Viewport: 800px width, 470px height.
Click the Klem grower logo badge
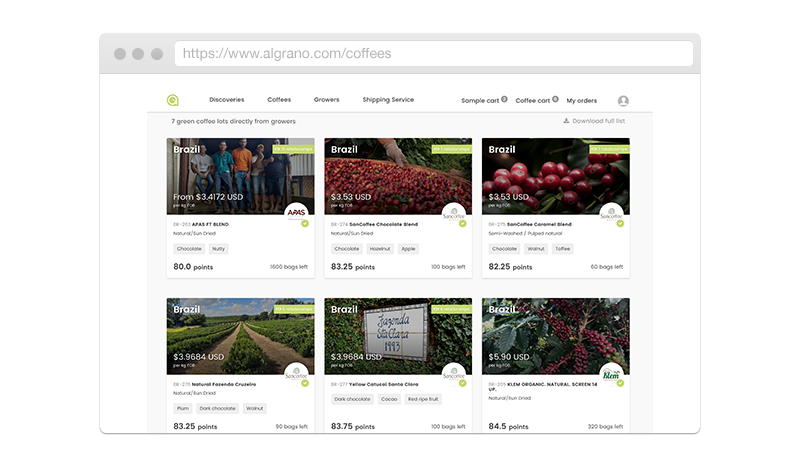pos(611,374)
